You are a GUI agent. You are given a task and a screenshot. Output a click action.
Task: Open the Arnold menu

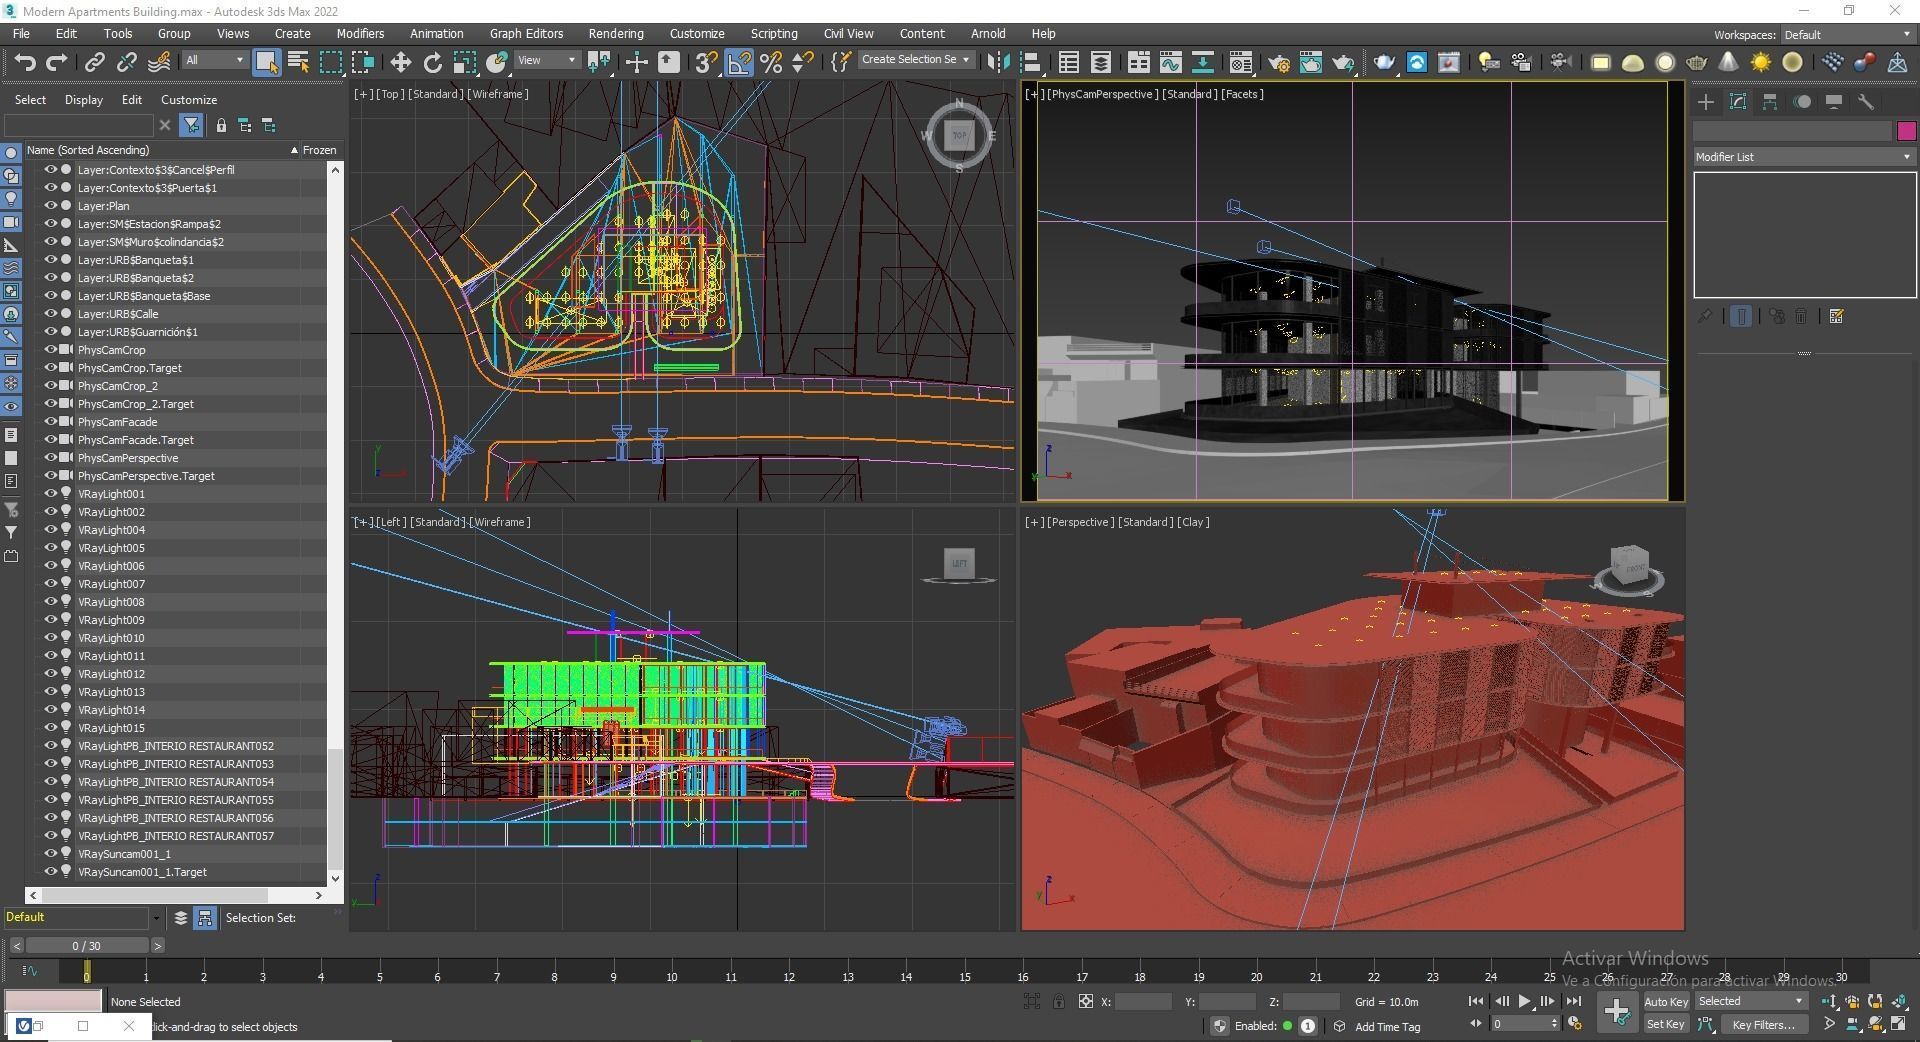coord(988,33)
